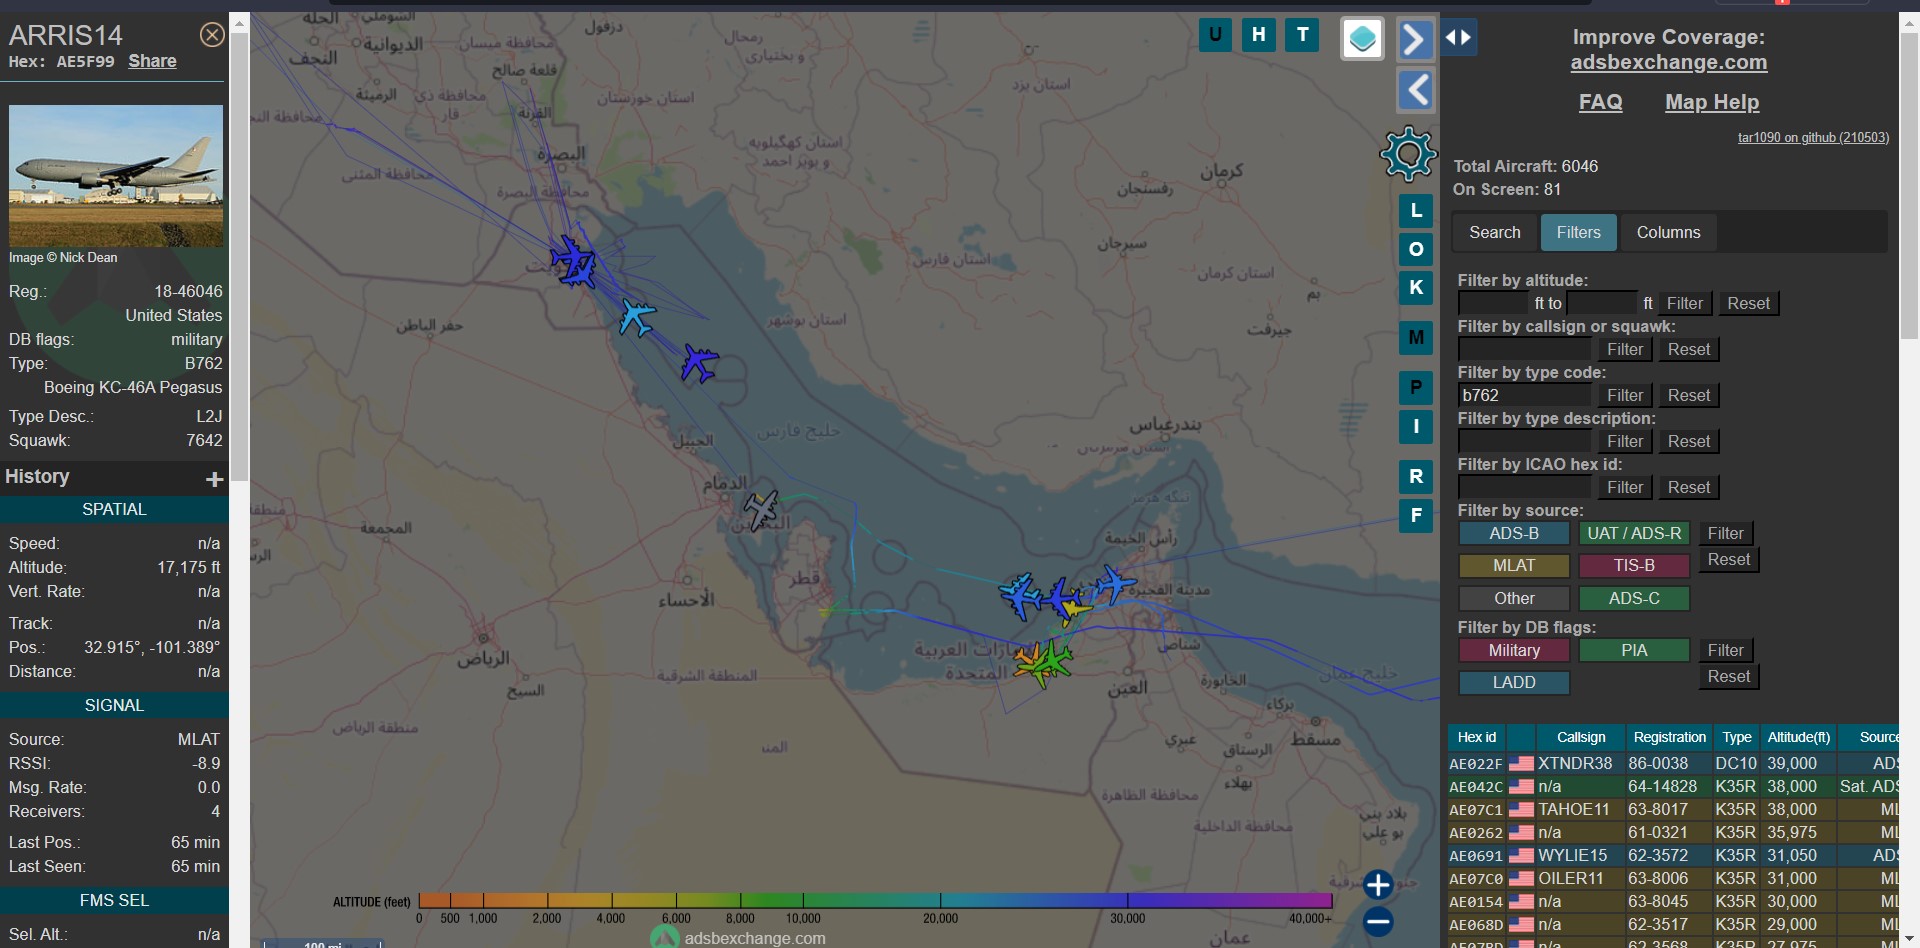Click the R map button
The width and height of the screenshot is (1920, 948).
1416,477
